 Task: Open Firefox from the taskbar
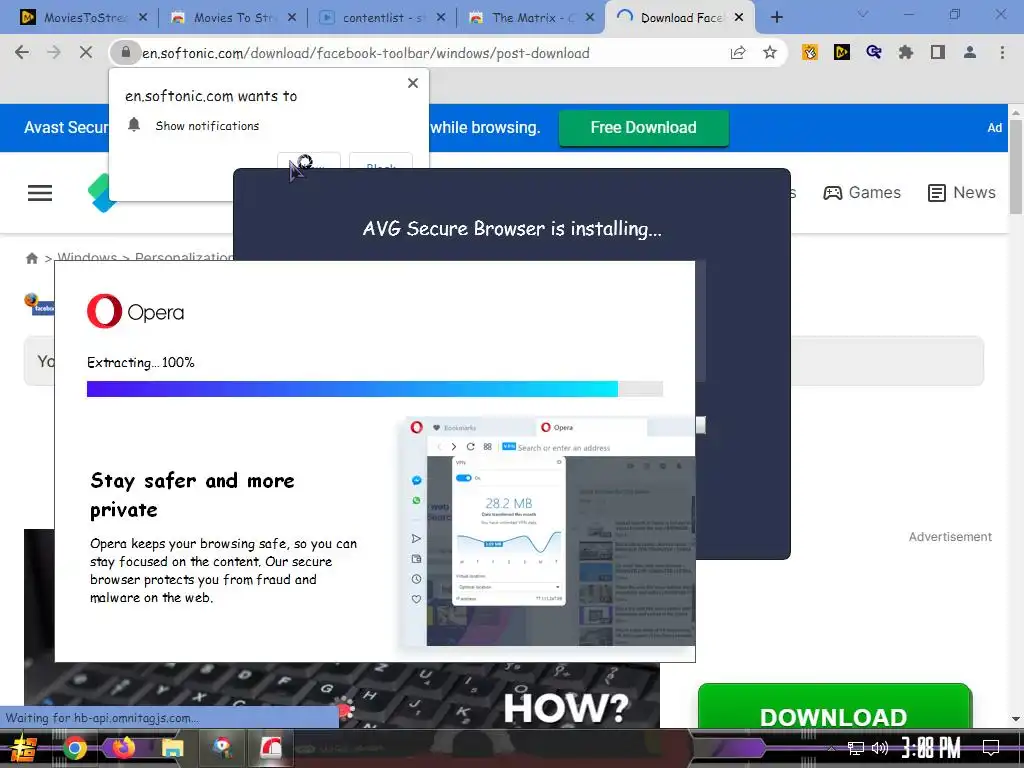123,748
